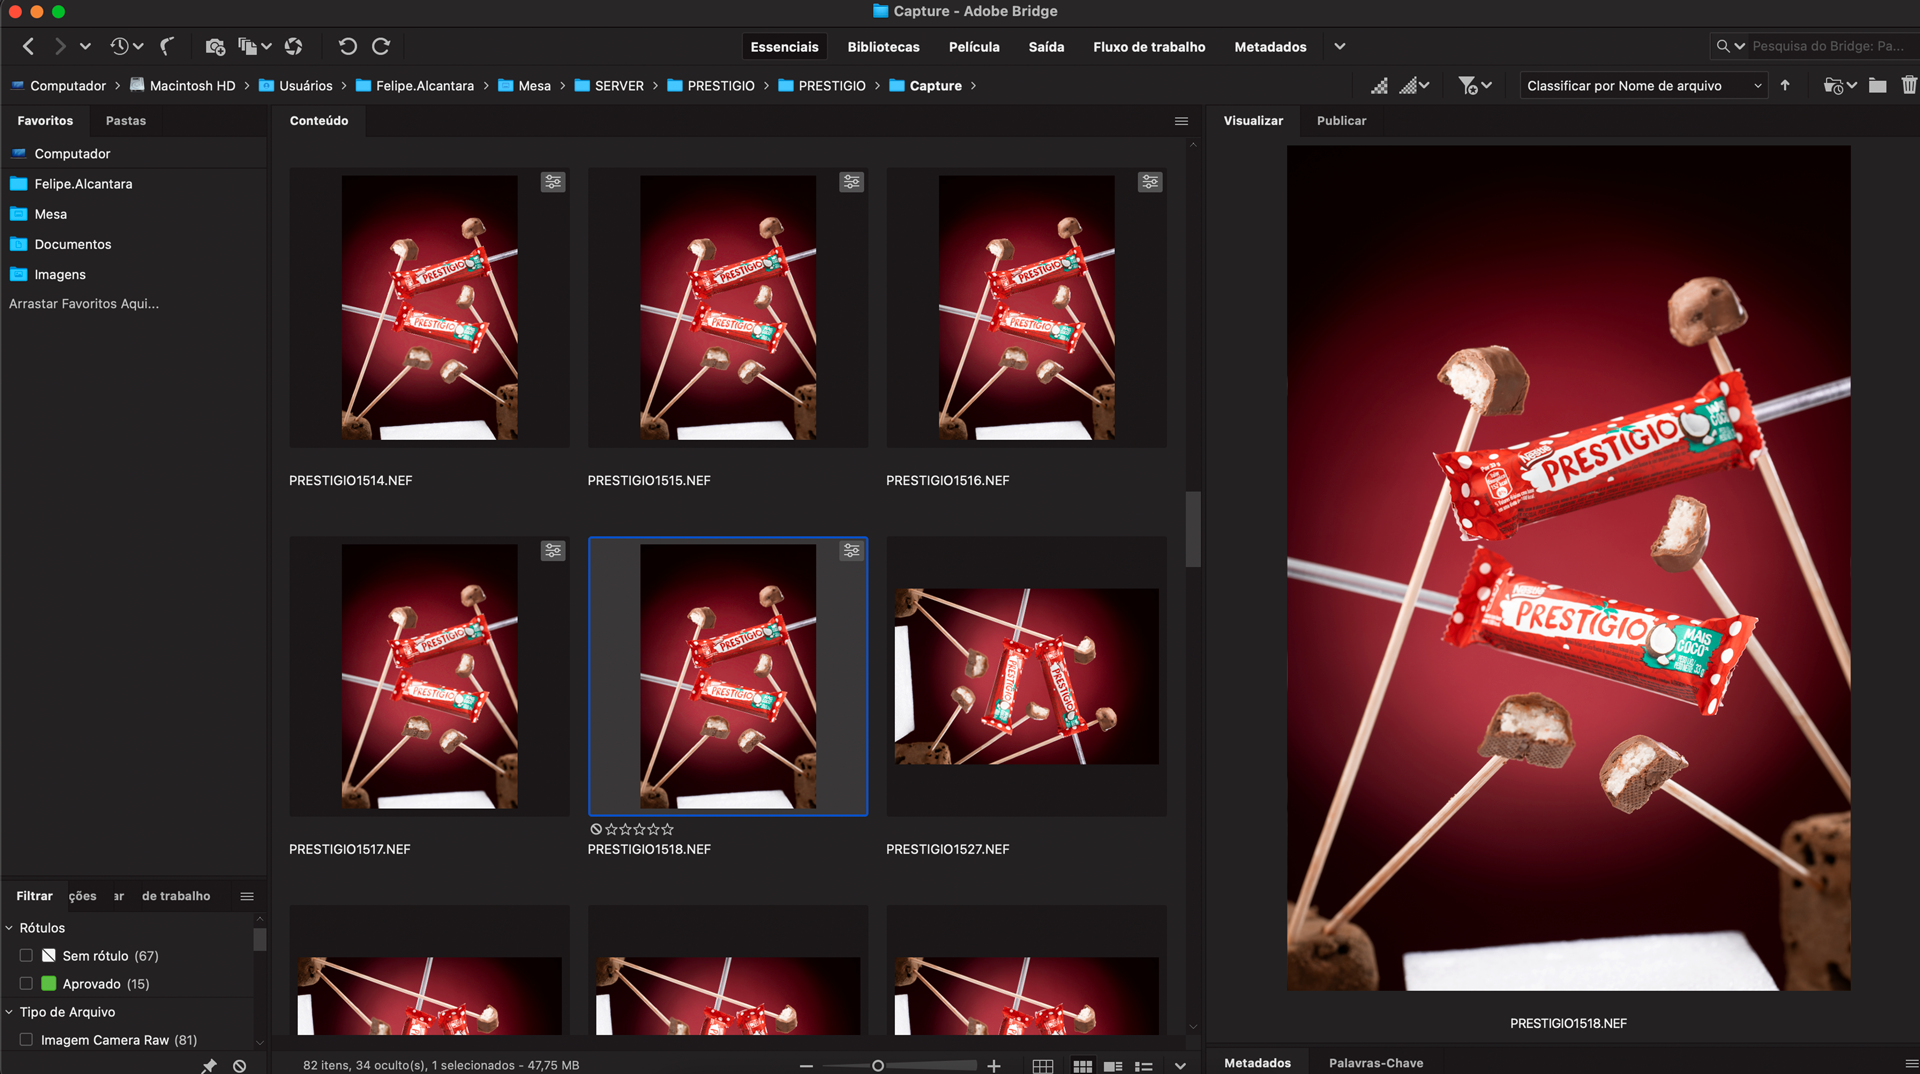
Task: Open the filter items by rating dropdown
Action: pos(1475,86)
